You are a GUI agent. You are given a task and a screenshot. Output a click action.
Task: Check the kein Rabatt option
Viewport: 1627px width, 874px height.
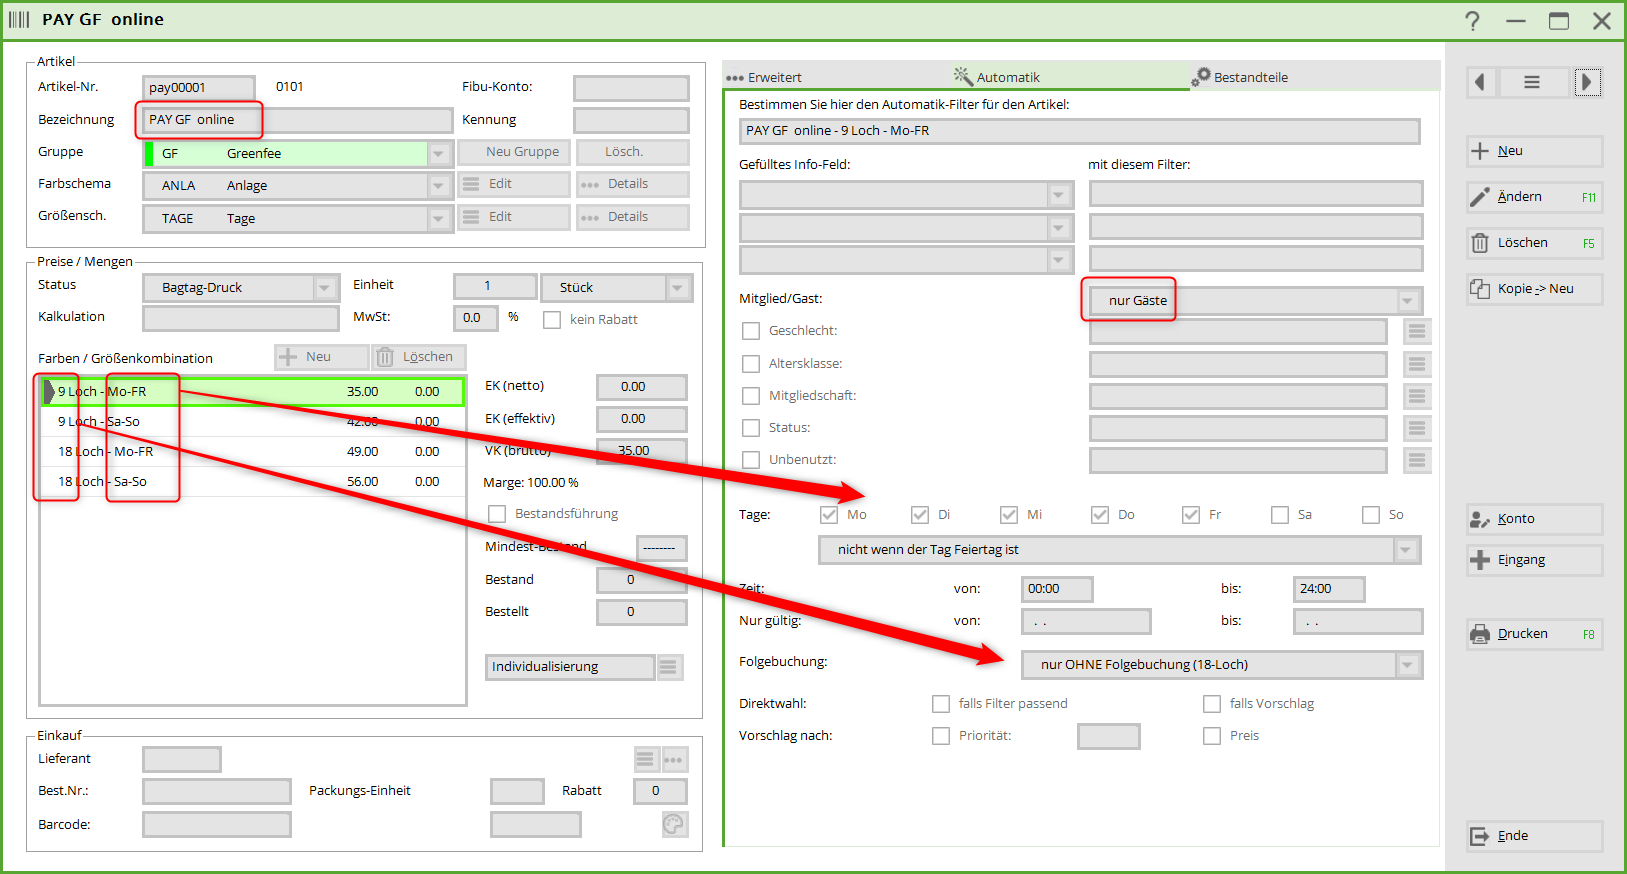click(552, 320)
